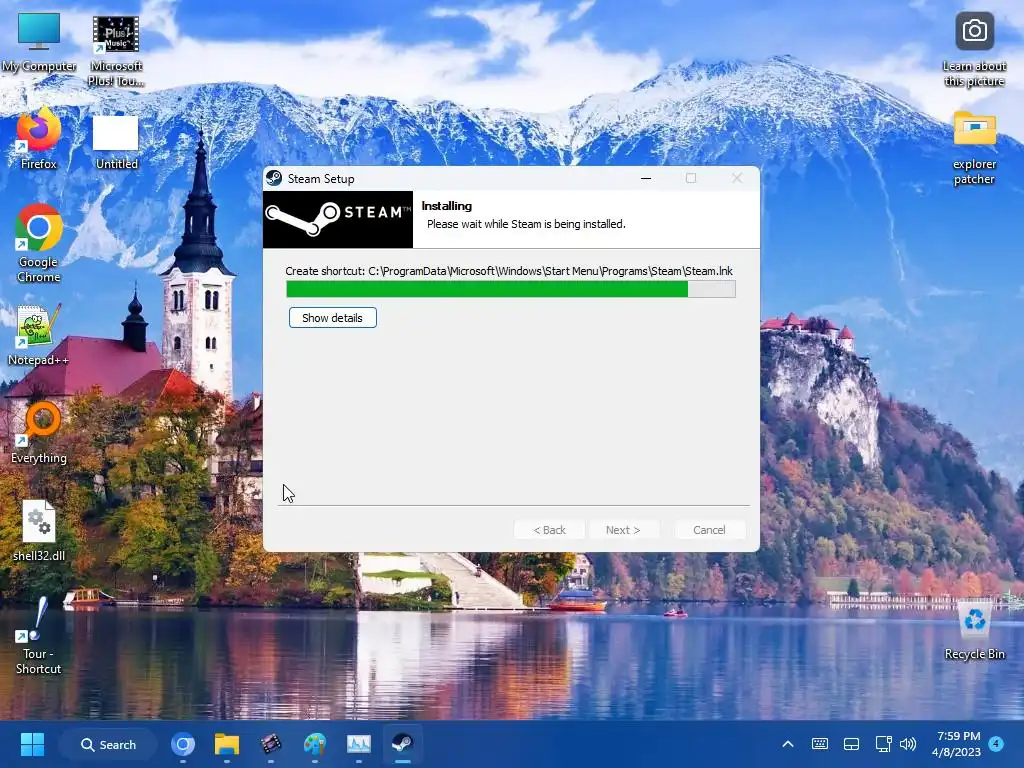1024x768 pixels.
Task: Click the green installation progress bar
Action: click(x=511, y=289)
